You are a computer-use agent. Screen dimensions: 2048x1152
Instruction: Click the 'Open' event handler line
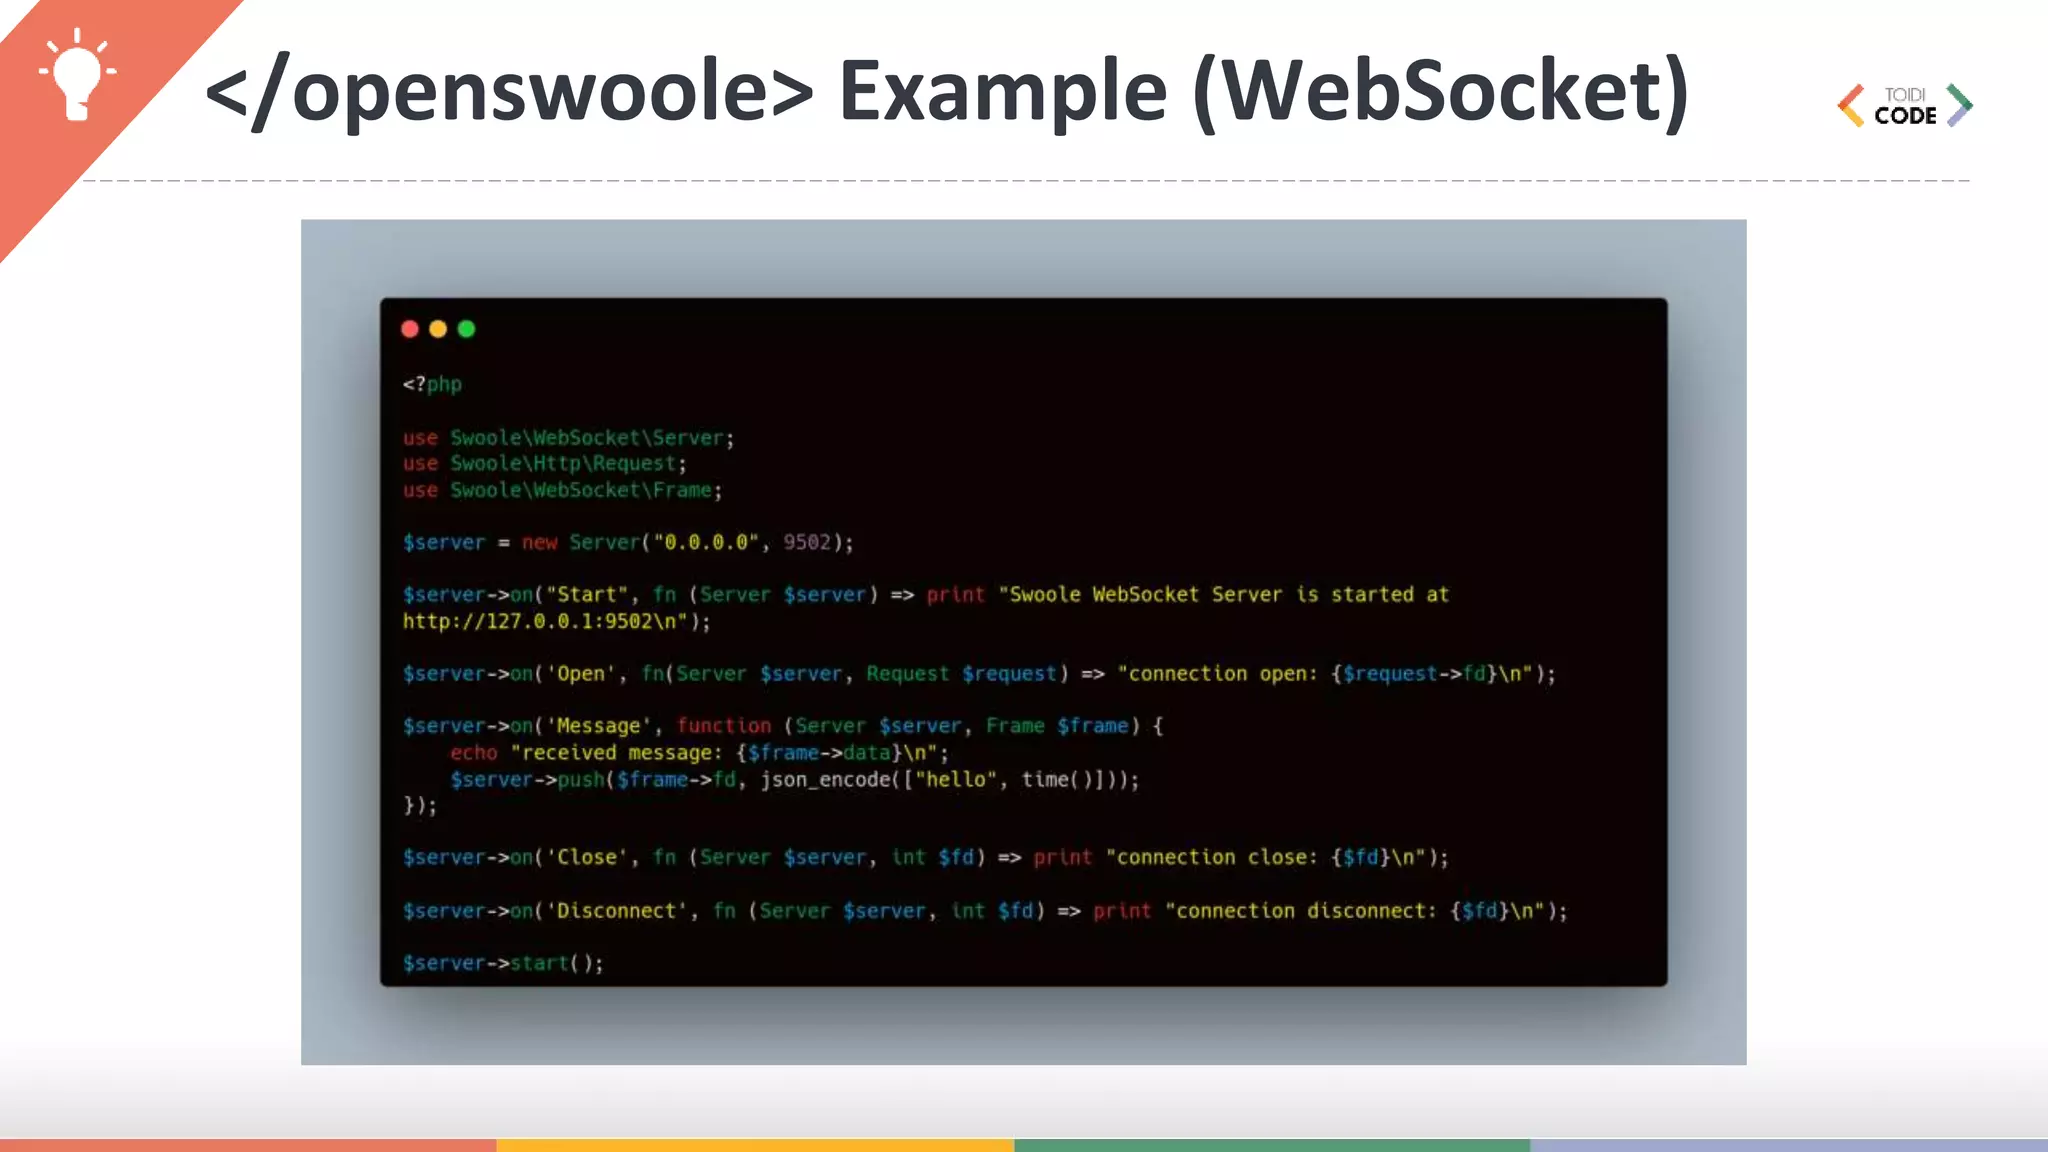click(x=978, y=674)
